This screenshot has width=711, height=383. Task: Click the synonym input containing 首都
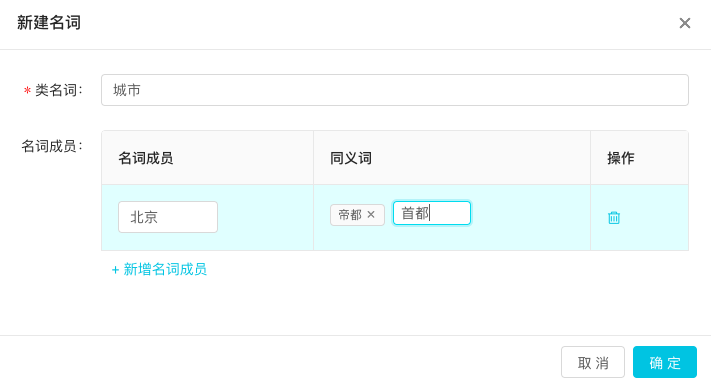[x=432, y=213]
